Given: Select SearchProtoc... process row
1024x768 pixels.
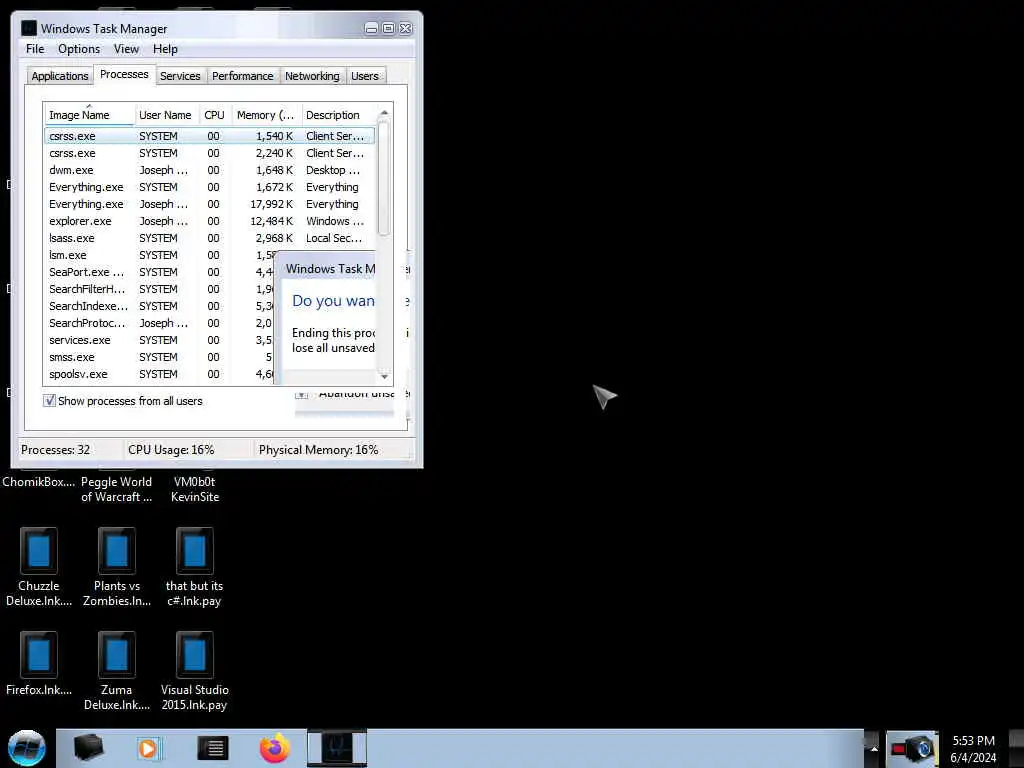Looking at the screenshot, I should click(x=159, y=323).
